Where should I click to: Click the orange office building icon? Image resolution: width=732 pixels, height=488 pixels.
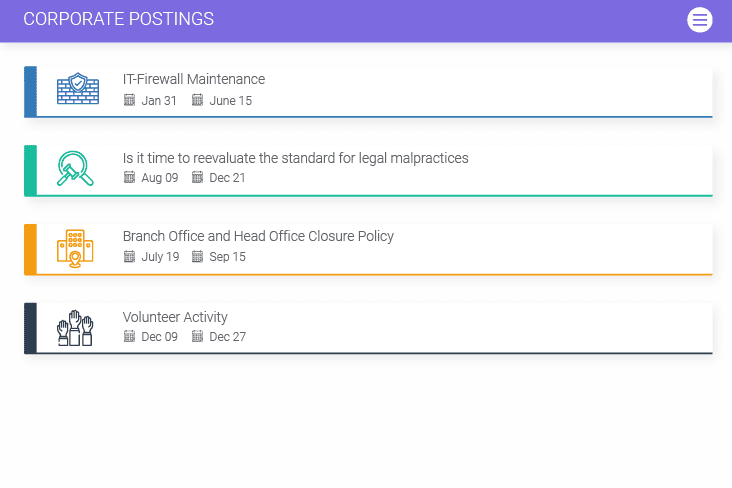tap(75, 248)
